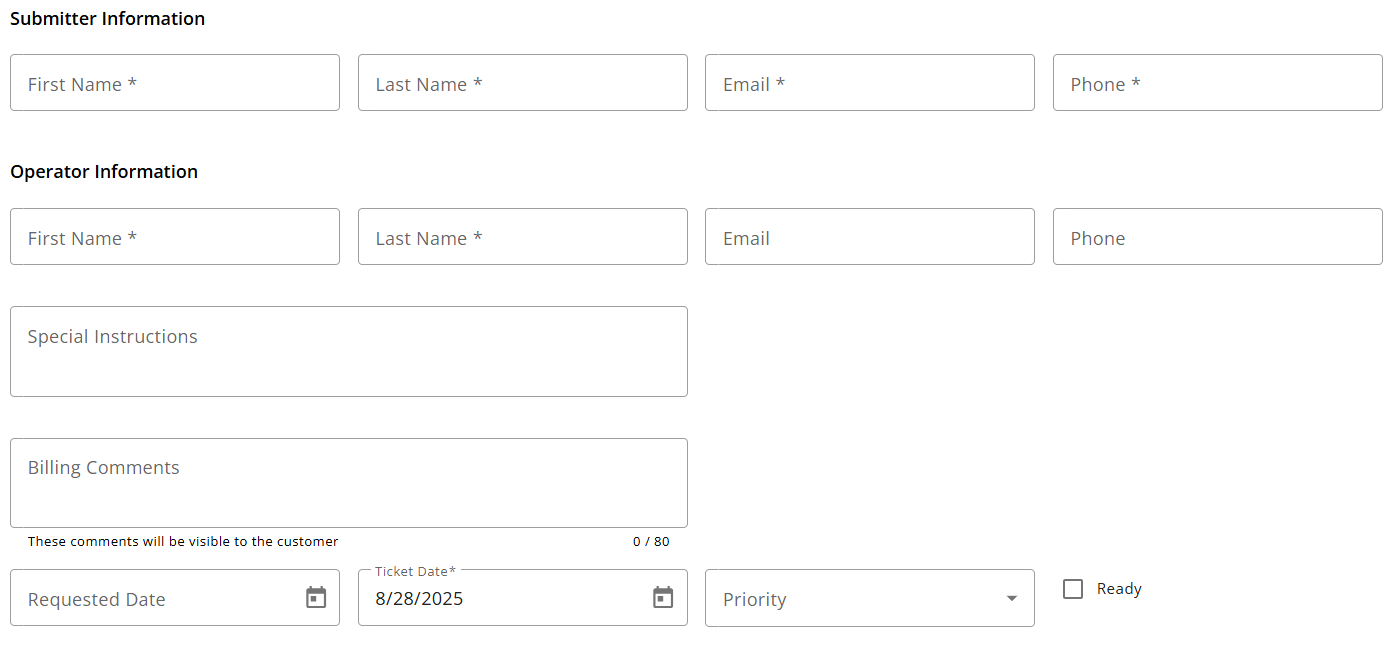Screen dimensions: 1399x654
Task: Click Operator Last Name input
Action: pyautogui.click(x=522, y=237)
